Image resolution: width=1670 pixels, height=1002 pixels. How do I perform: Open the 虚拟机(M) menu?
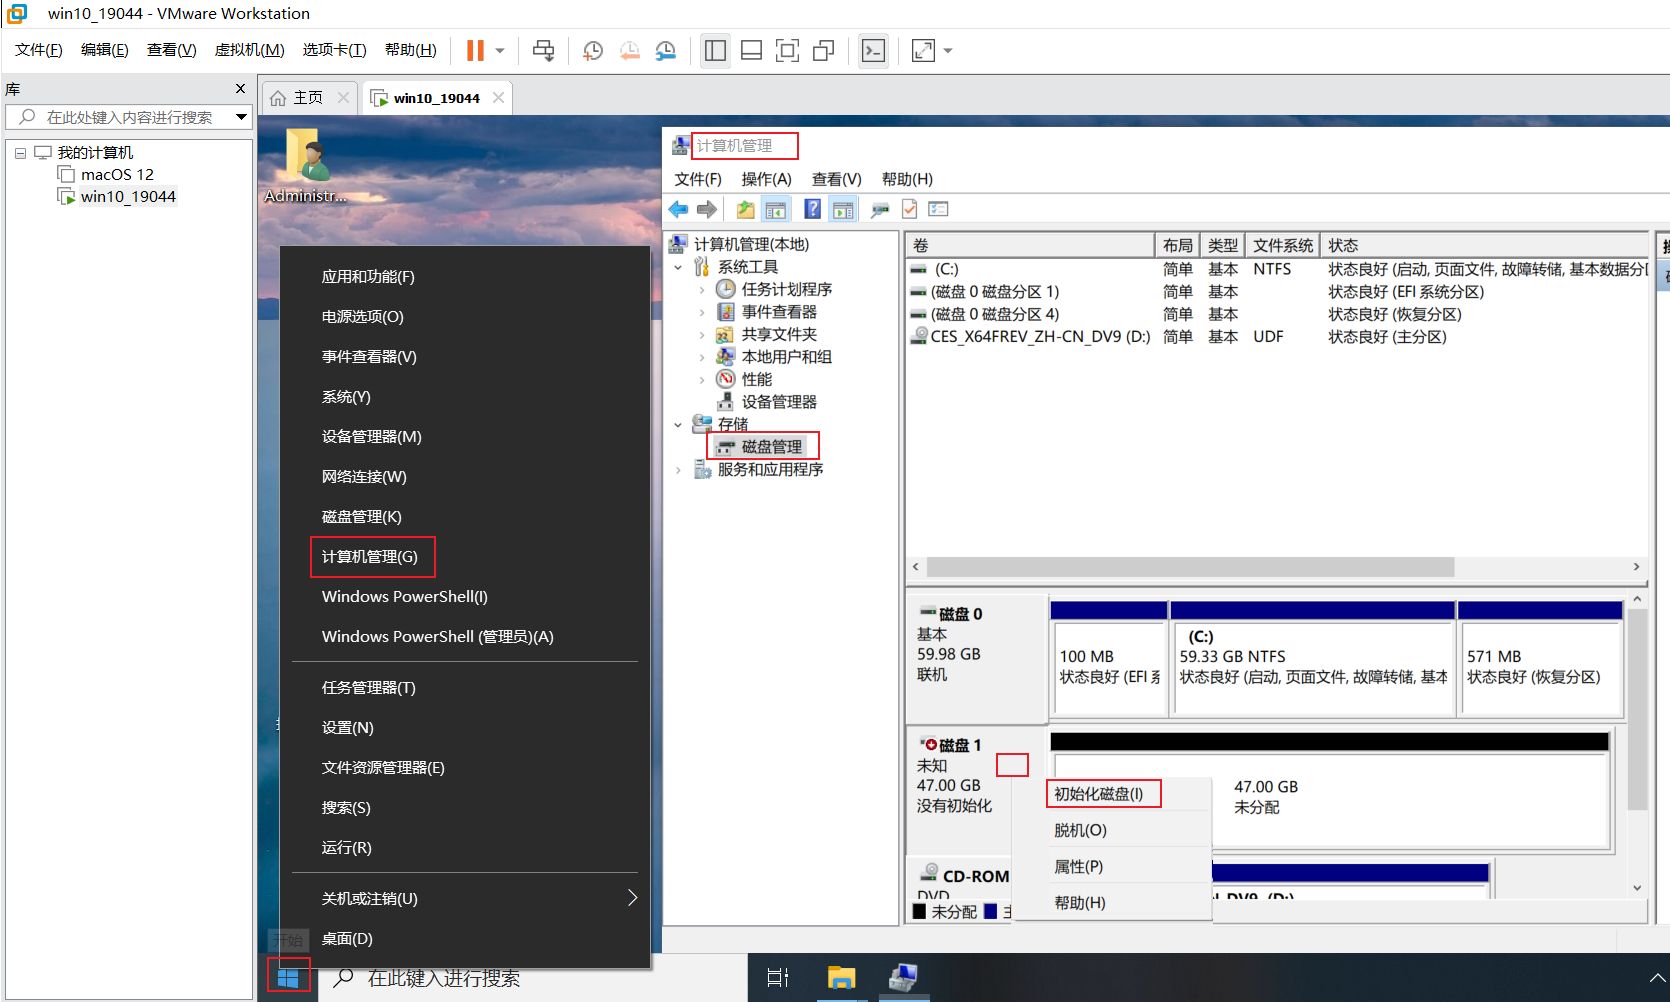tap(249, 50)
